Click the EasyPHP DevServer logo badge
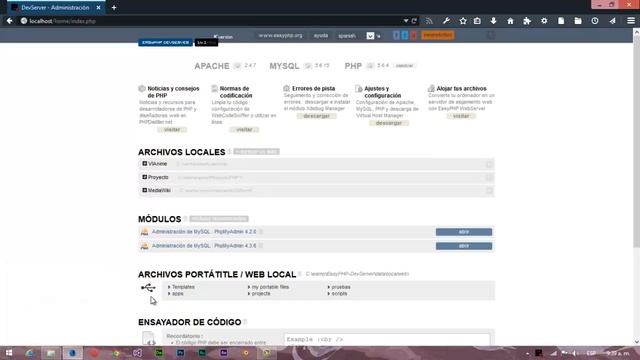The height and width of the screenshot is (360, 640). click(x=165, y=42)
